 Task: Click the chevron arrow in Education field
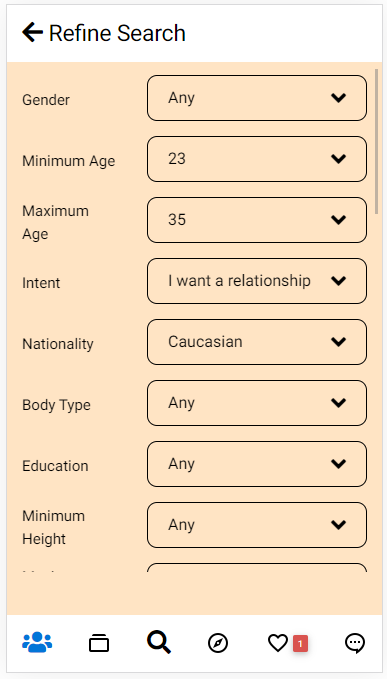click(338, 464)
